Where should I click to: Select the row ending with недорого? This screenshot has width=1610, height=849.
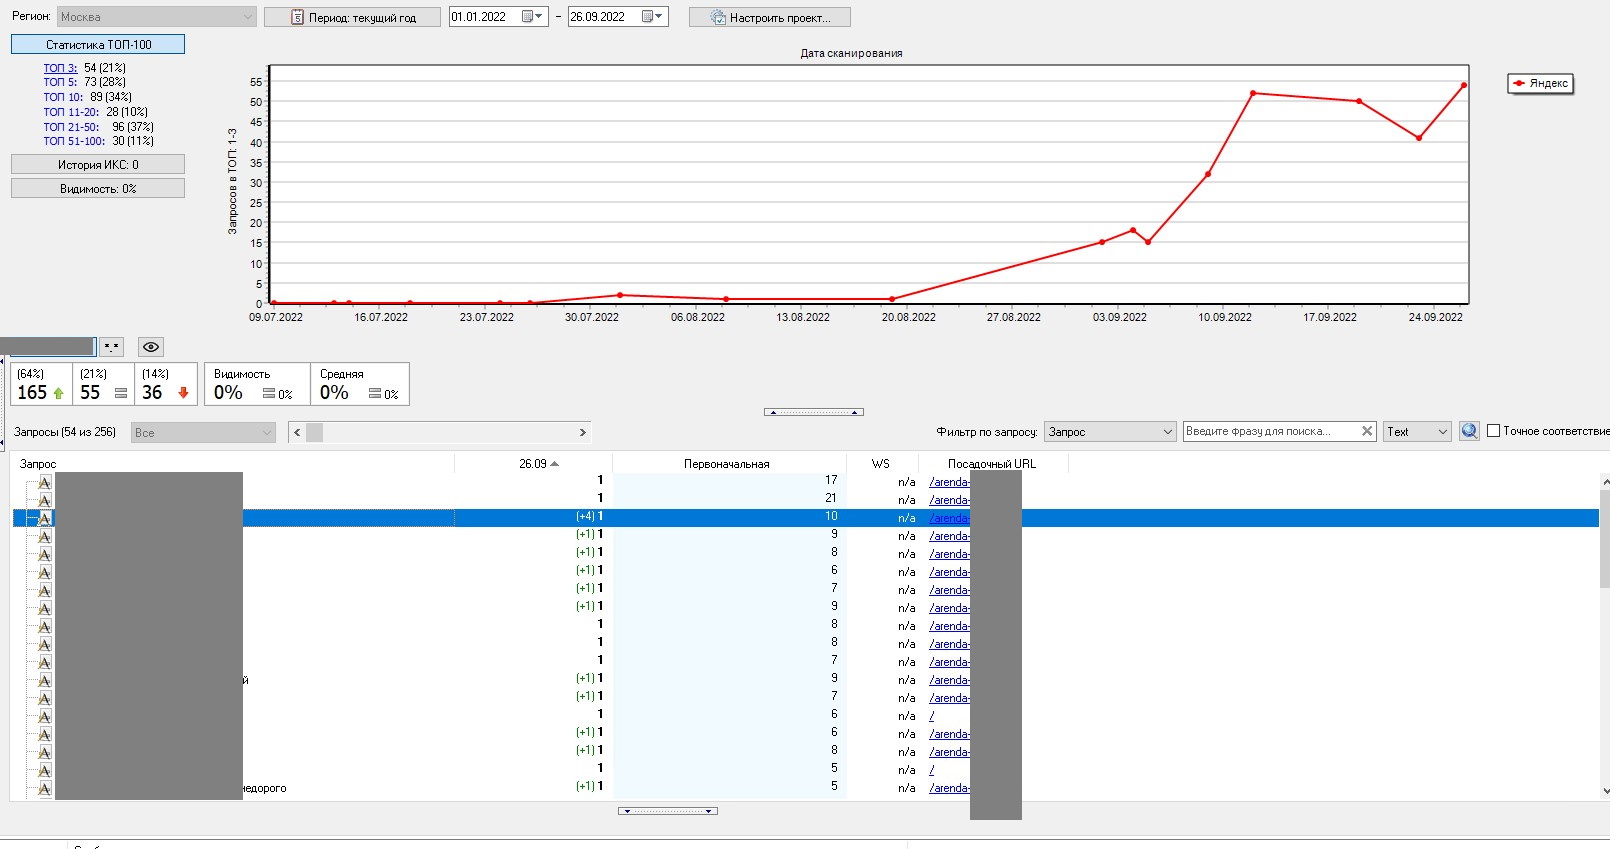[x=806, y=788]
